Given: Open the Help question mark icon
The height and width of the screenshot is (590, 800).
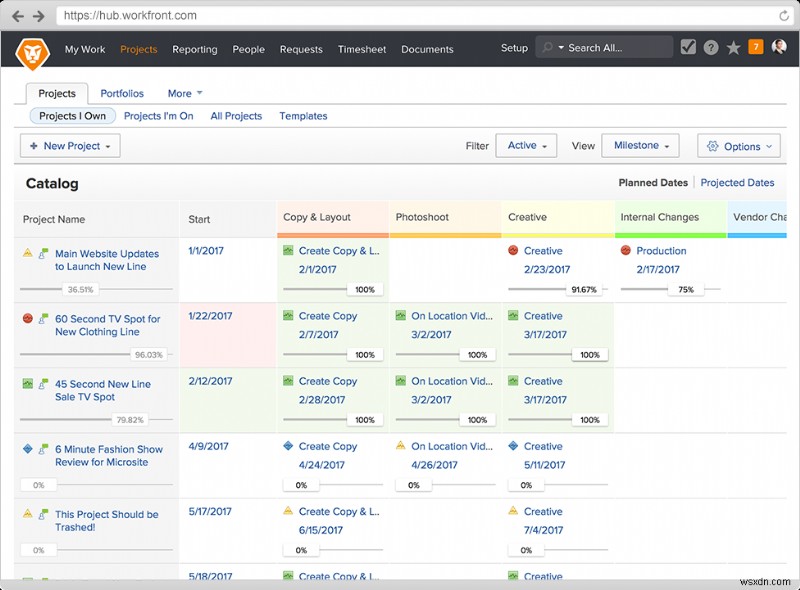Looking at the screenshot, I should point(709,47).
